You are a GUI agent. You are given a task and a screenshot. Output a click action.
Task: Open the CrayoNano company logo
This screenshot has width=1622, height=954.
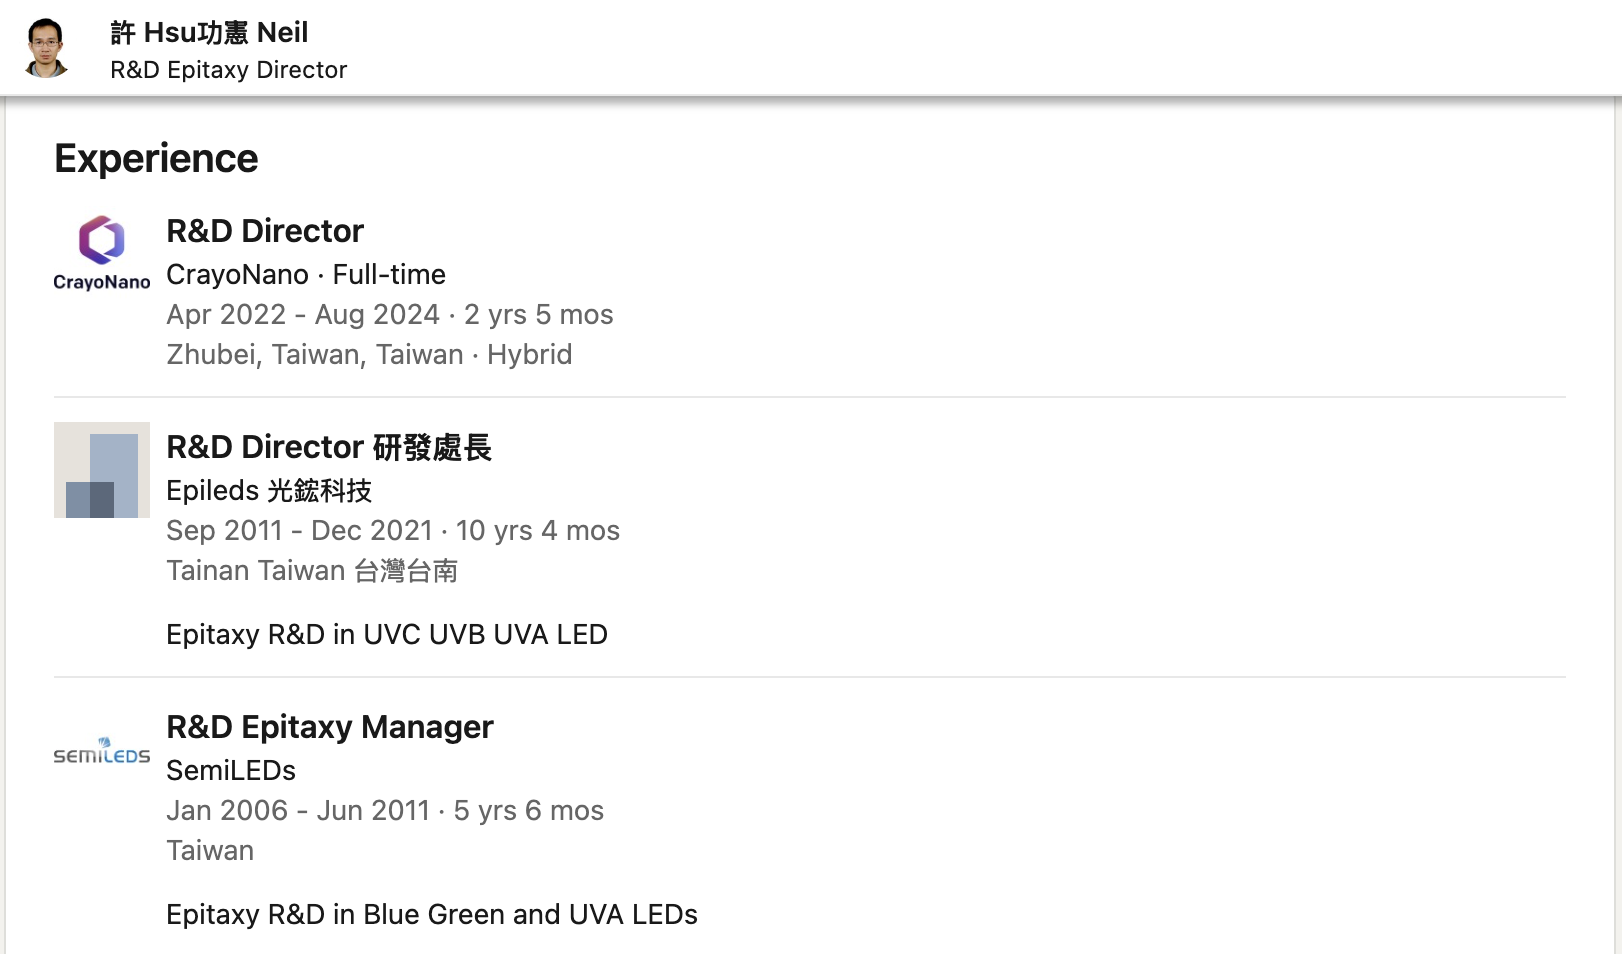[102, 254]
